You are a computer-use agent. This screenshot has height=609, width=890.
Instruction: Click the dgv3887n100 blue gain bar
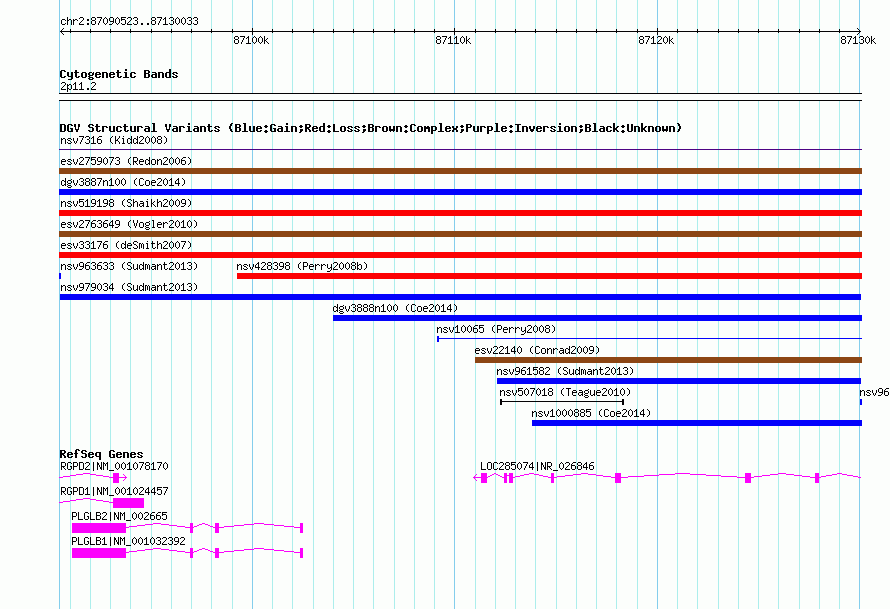pos(460,192)
